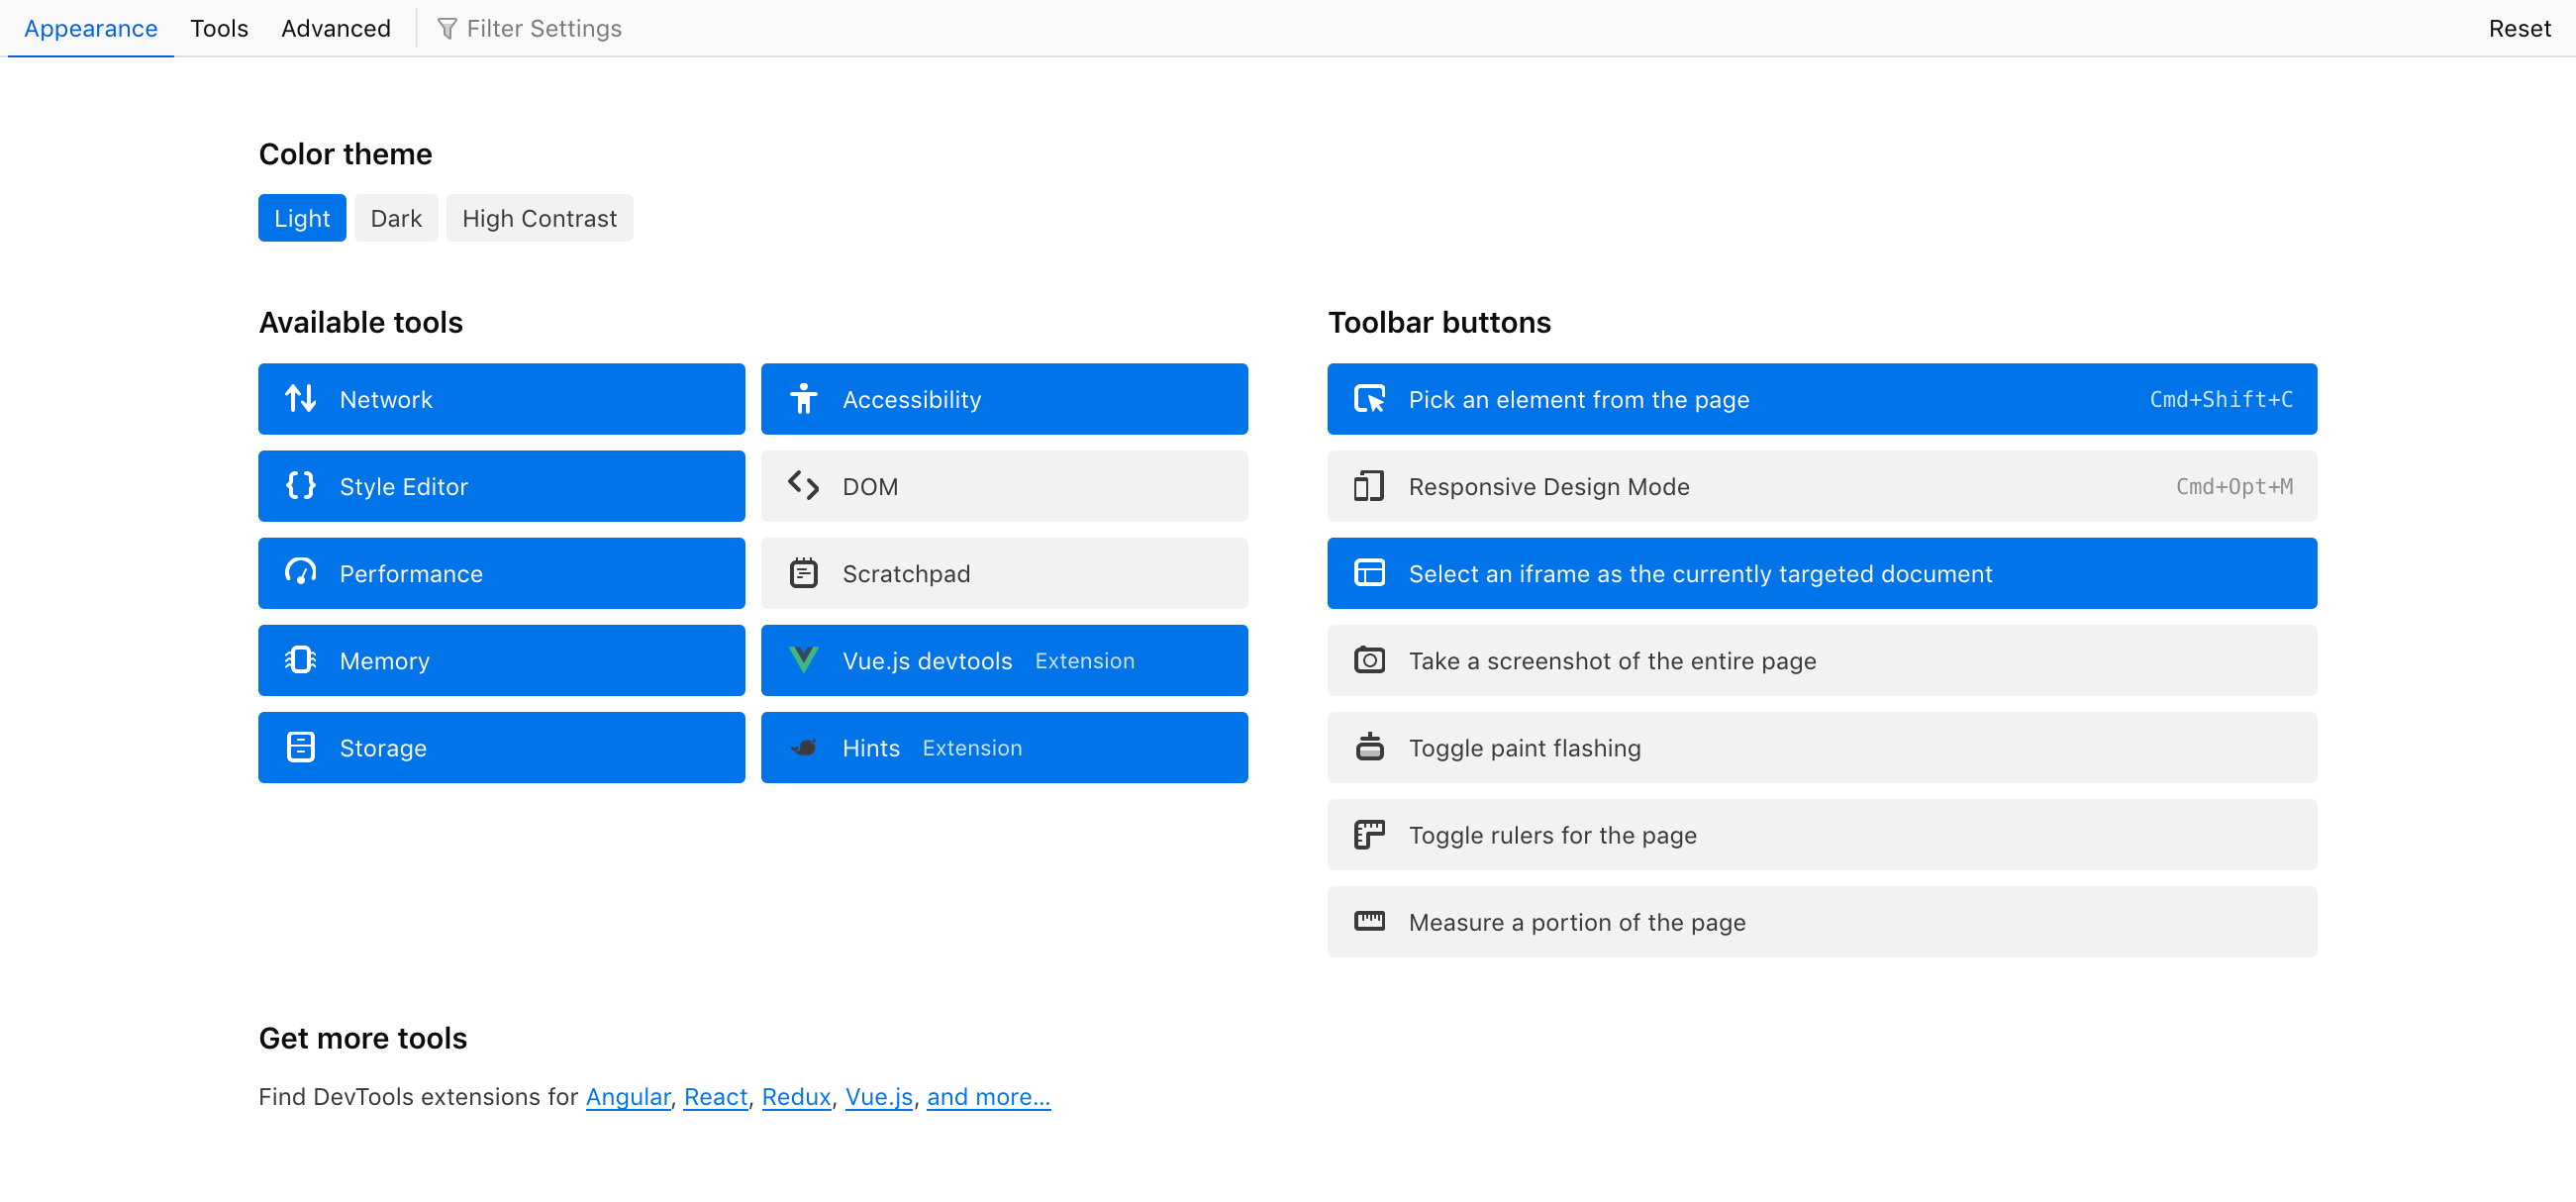Click the Scratchpad notepad icon
2576x1202 pixels.
(804, 573)
